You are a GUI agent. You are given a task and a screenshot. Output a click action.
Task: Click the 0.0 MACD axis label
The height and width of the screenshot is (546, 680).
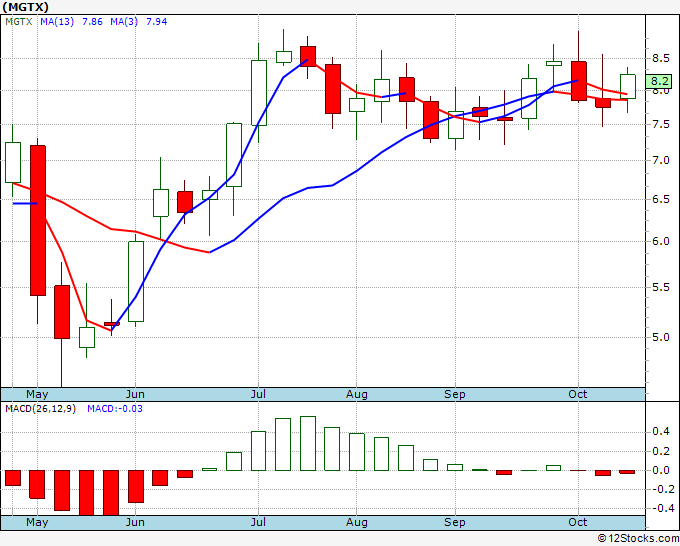click(x=660, y=471)
